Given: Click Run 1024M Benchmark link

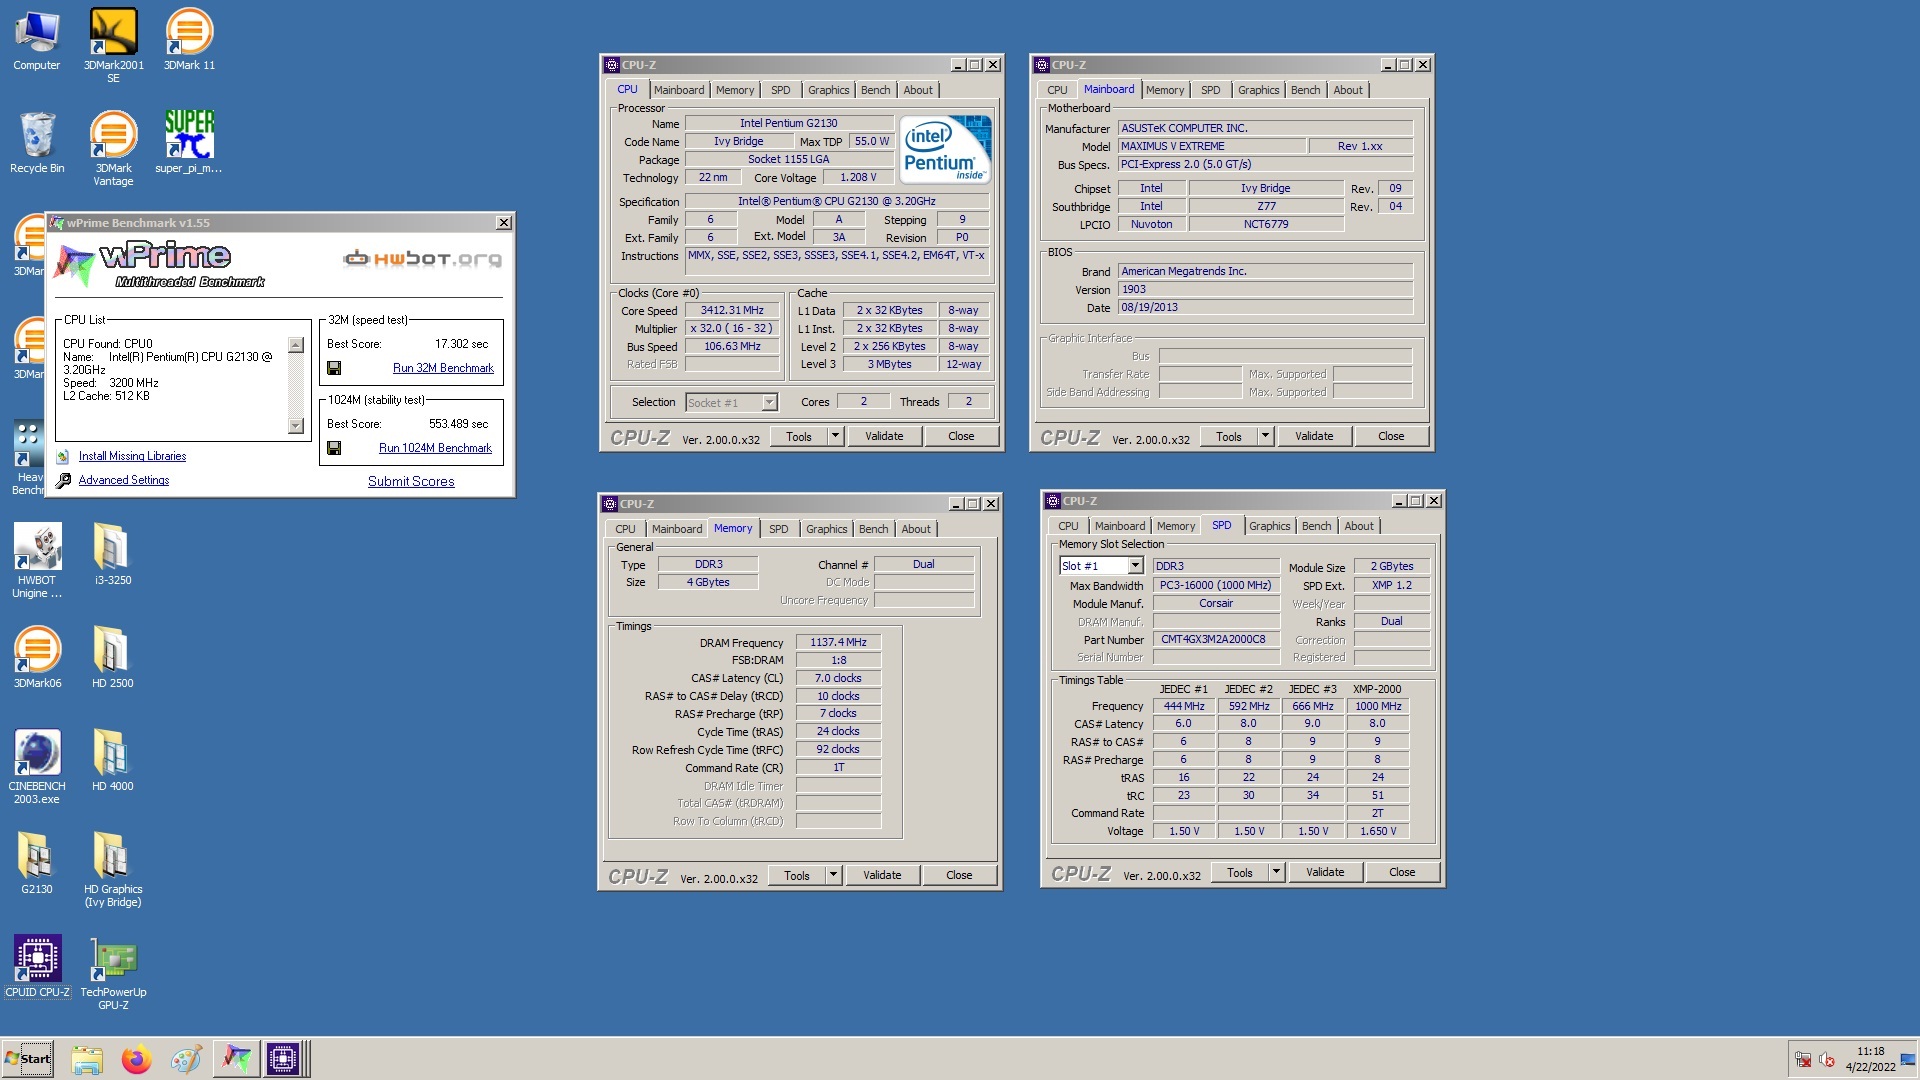Looking at the screenshot, I should pyautogui.click(x=435, y=448).
